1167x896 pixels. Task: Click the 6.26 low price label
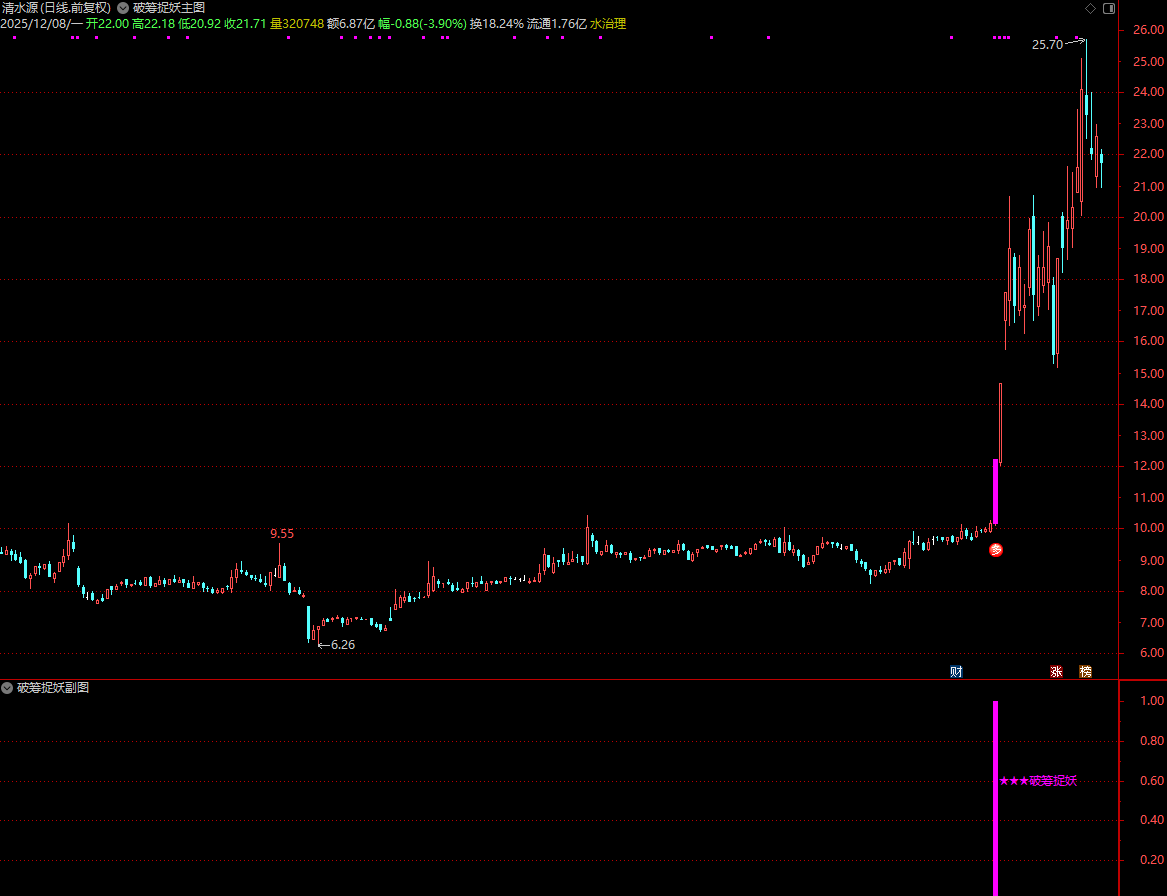(x=342, y=645)
